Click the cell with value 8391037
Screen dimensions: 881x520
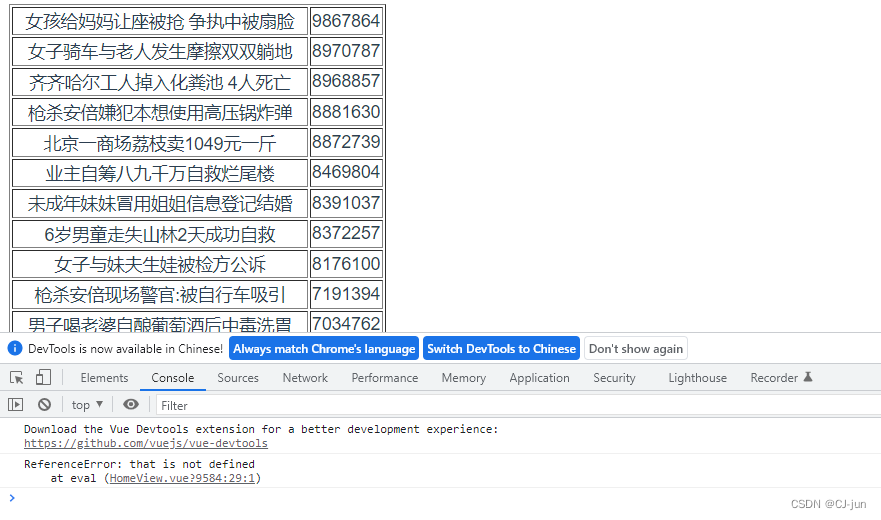coord(346,203)
